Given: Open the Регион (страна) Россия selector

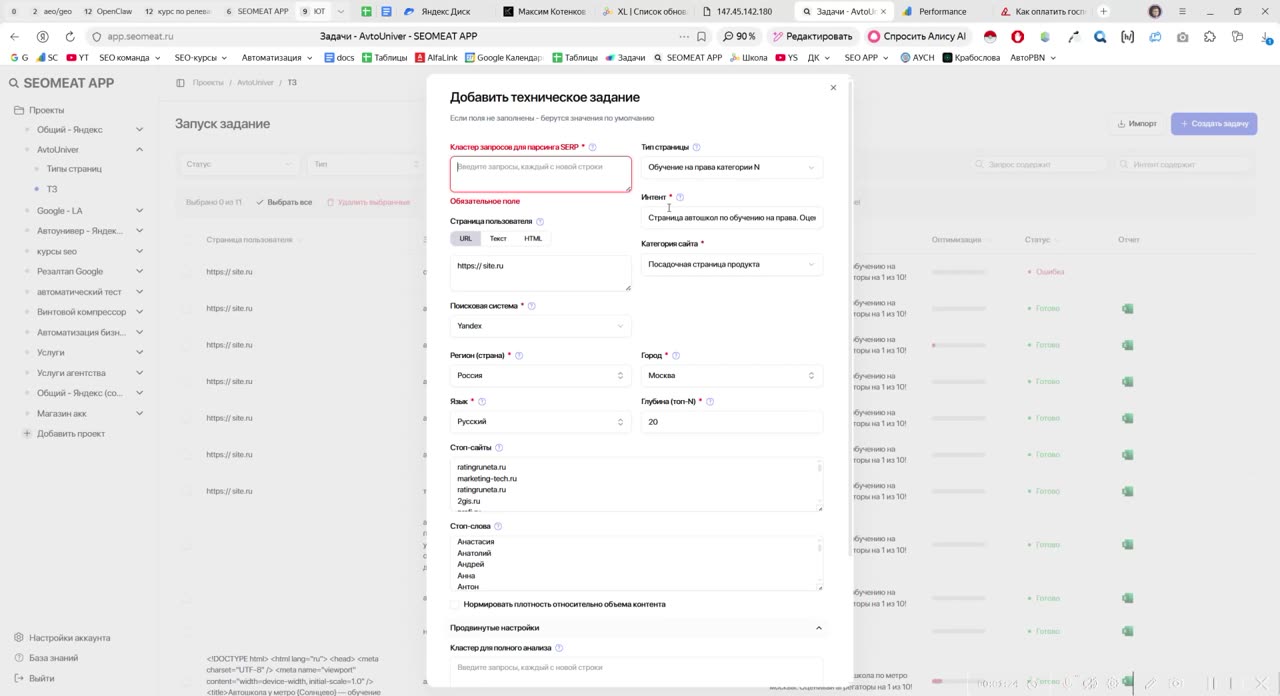Looking at the screenshot, I should coord(541,376).
